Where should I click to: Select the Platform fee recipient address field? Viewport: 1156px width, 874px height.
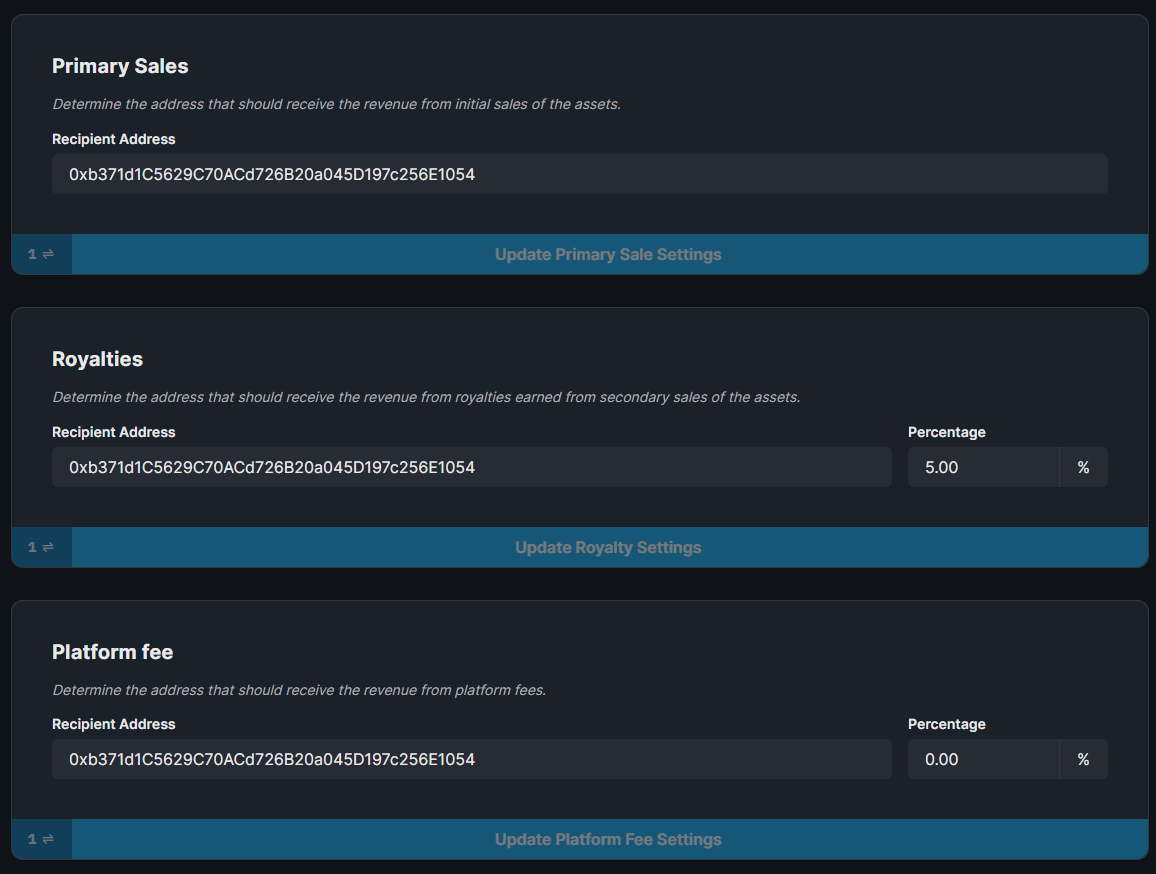[x=472, y=759]
